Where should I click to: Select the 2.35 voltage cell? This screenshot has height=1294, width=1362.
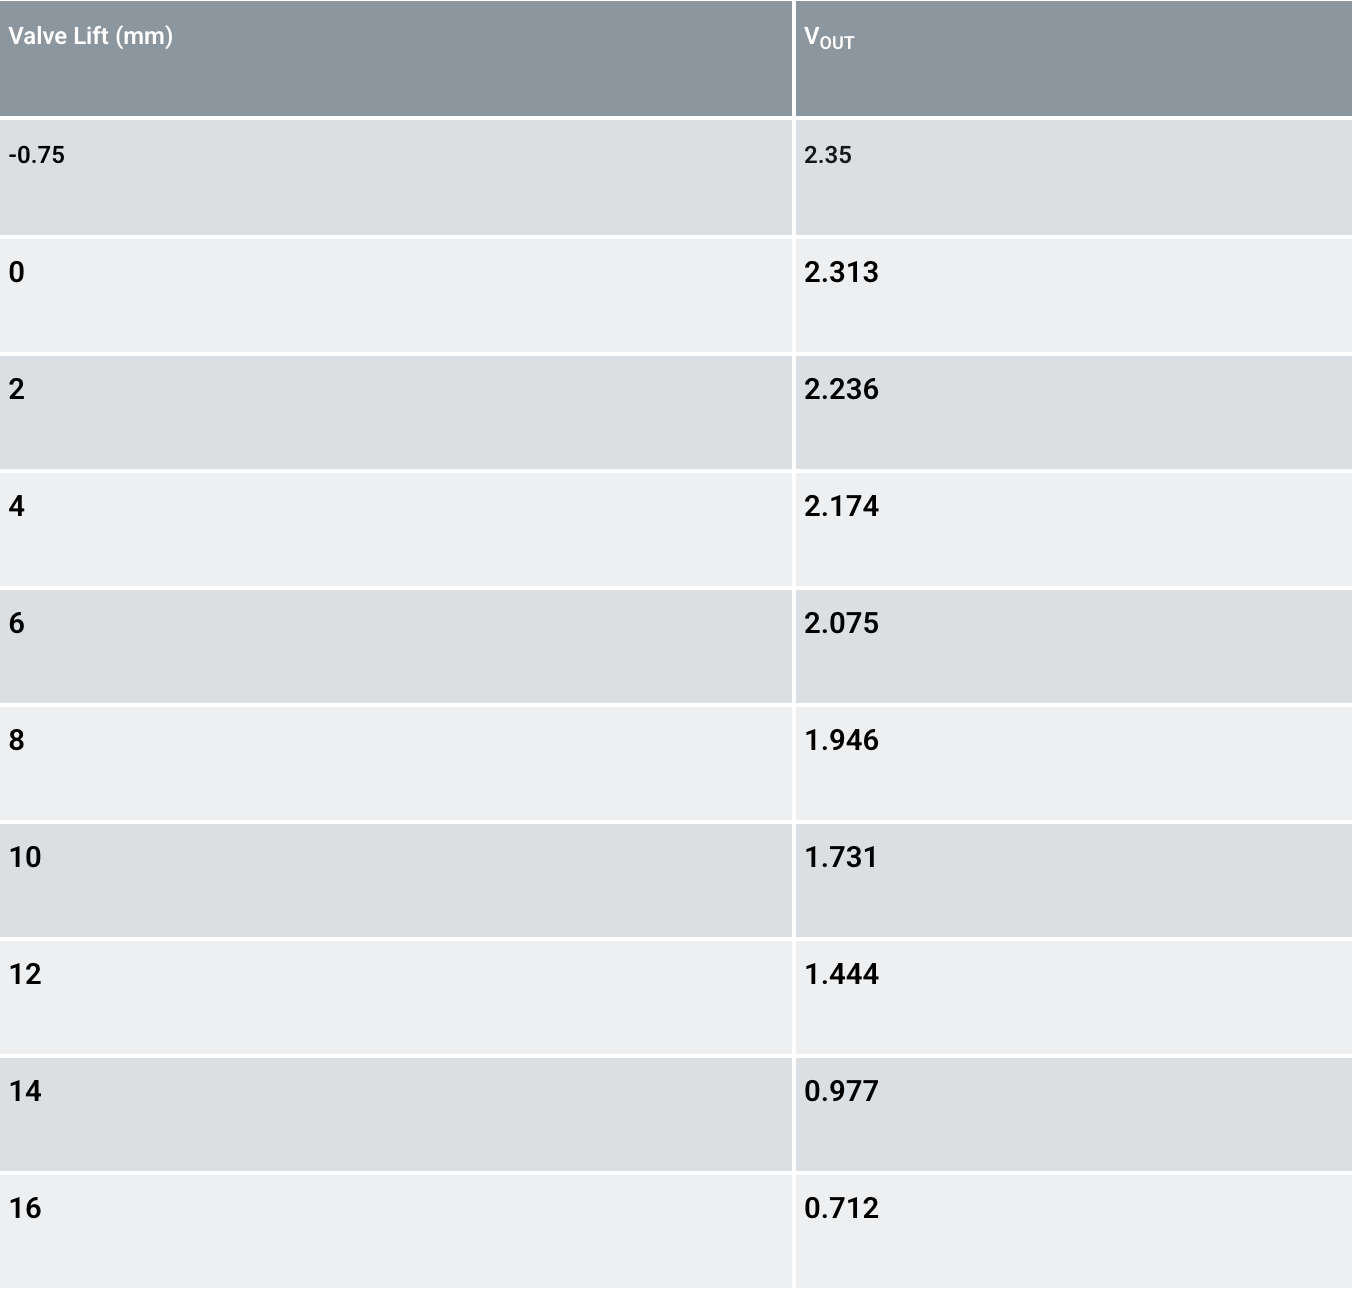[x=828, y=155]
